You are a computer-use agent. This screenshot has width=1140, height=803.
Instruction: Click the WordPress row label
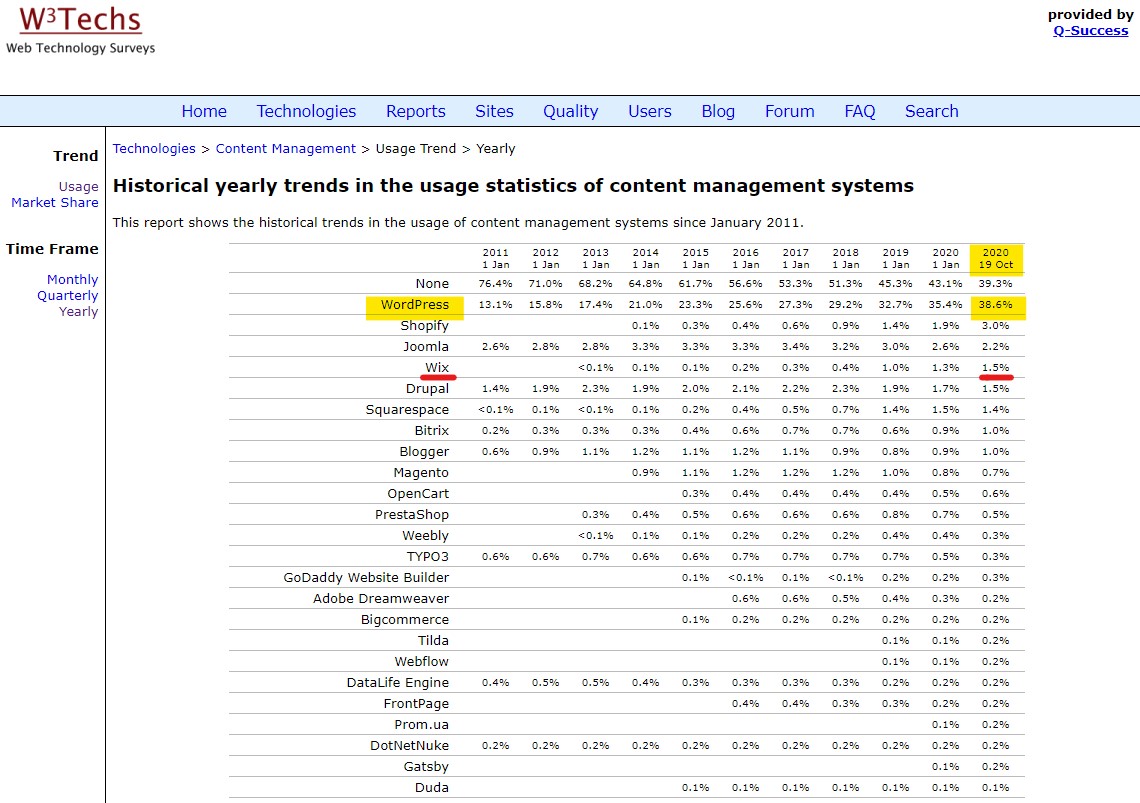coord(414,305)
